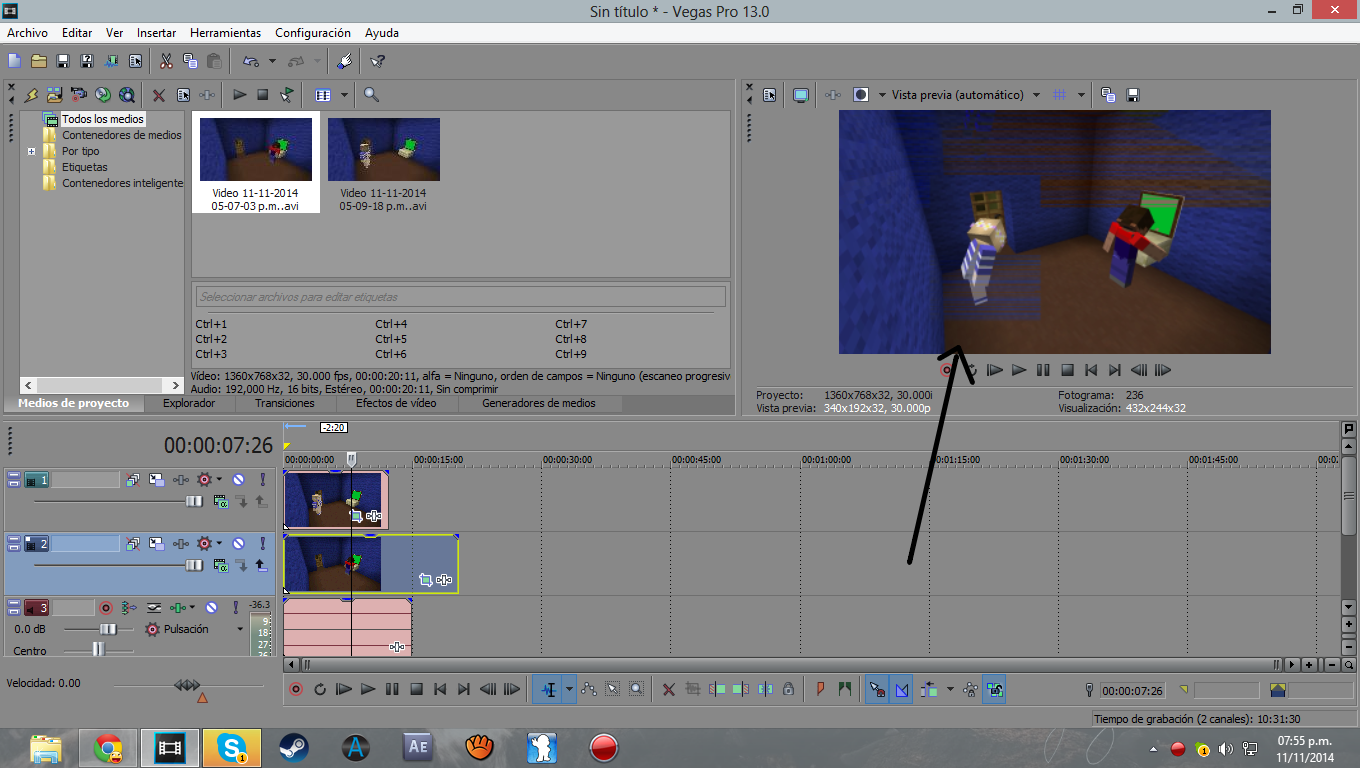
Task: Click the What's This help cursor icon
Action: [377, 61]
